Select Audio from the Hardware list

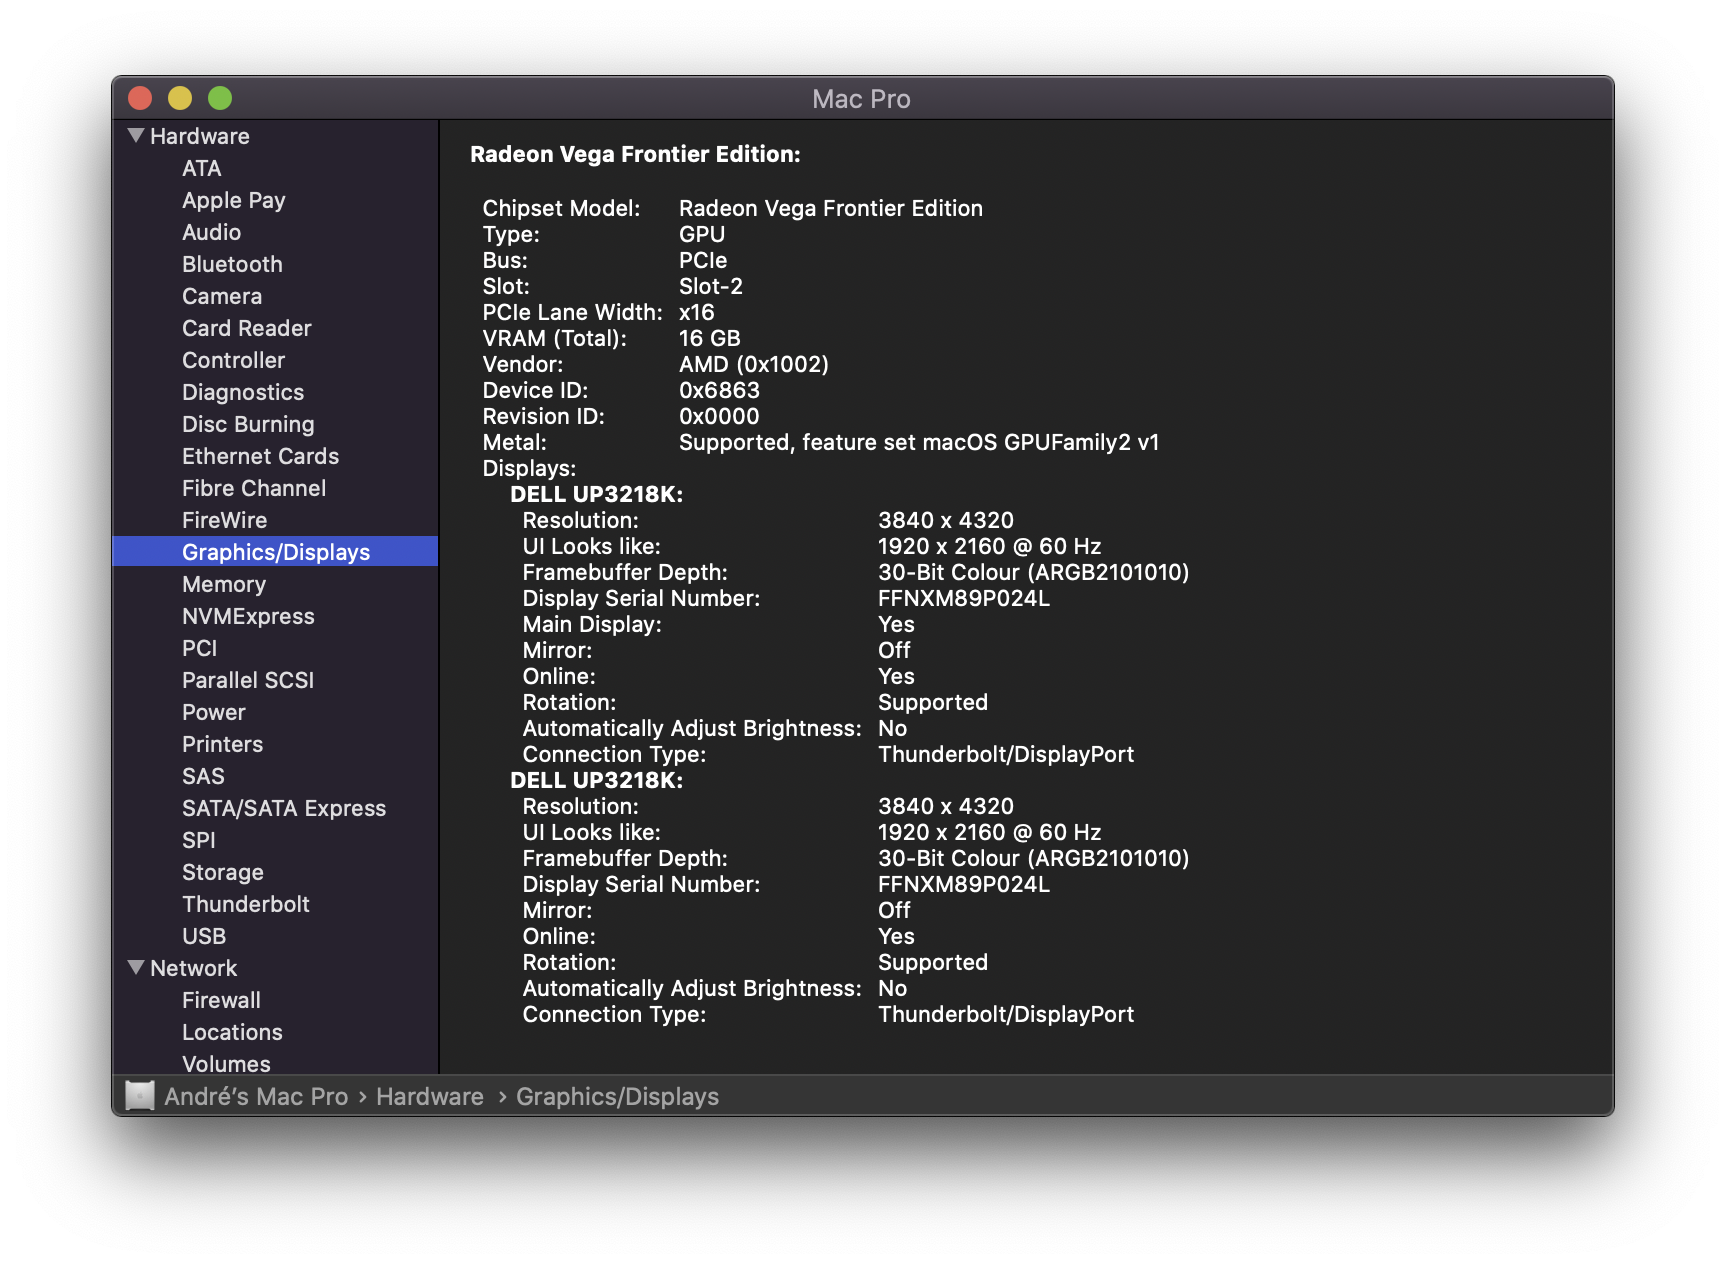pyautogui.click(x=211, y=232)
